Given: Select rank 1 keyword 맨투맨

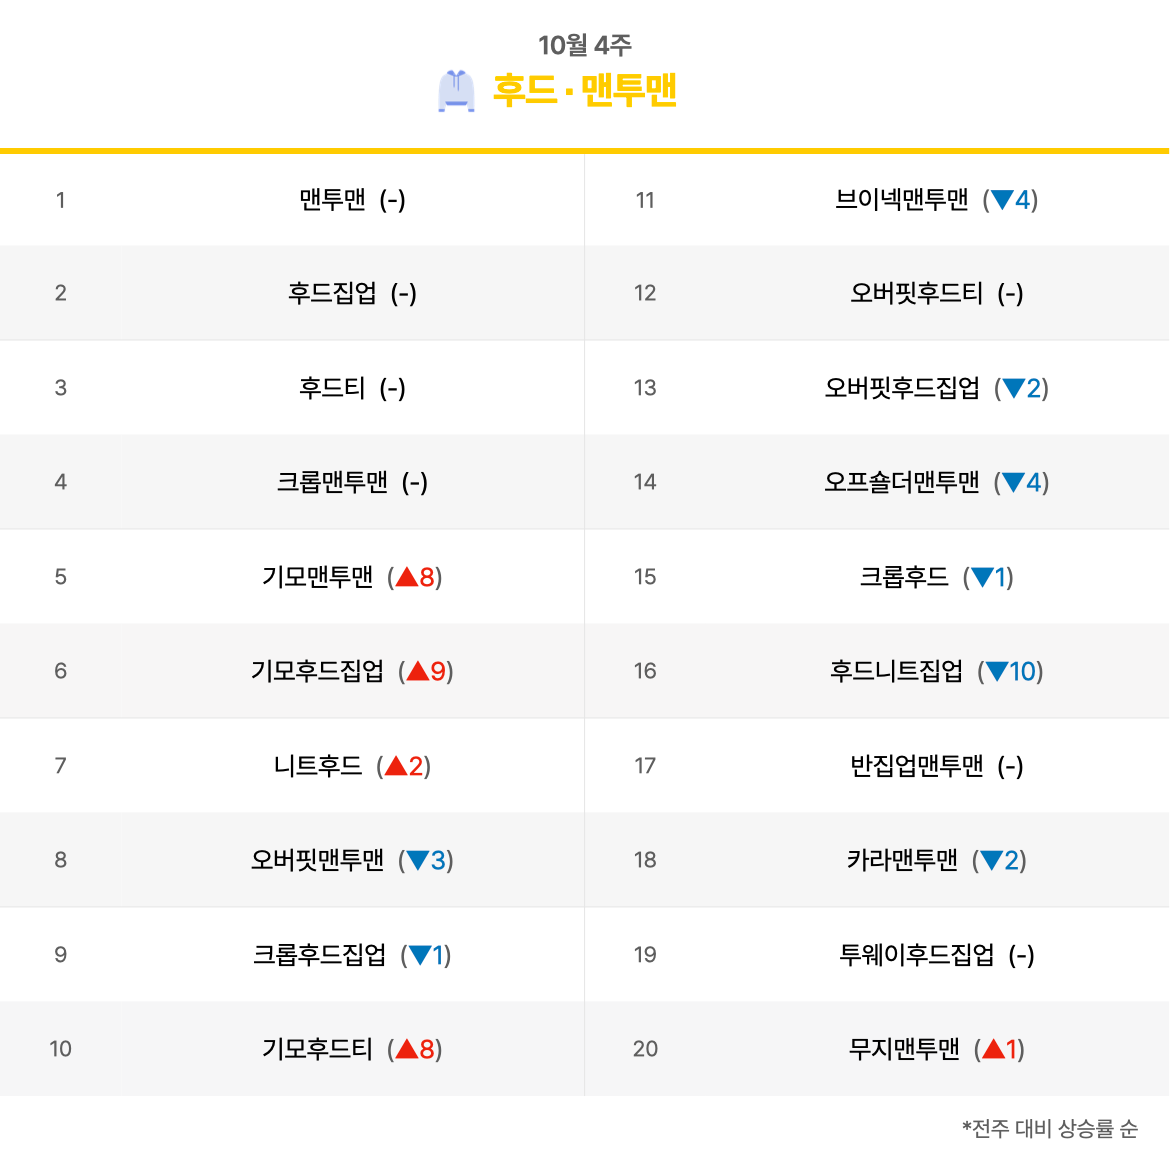Looking at the screenshot, I should pos(332,200).
